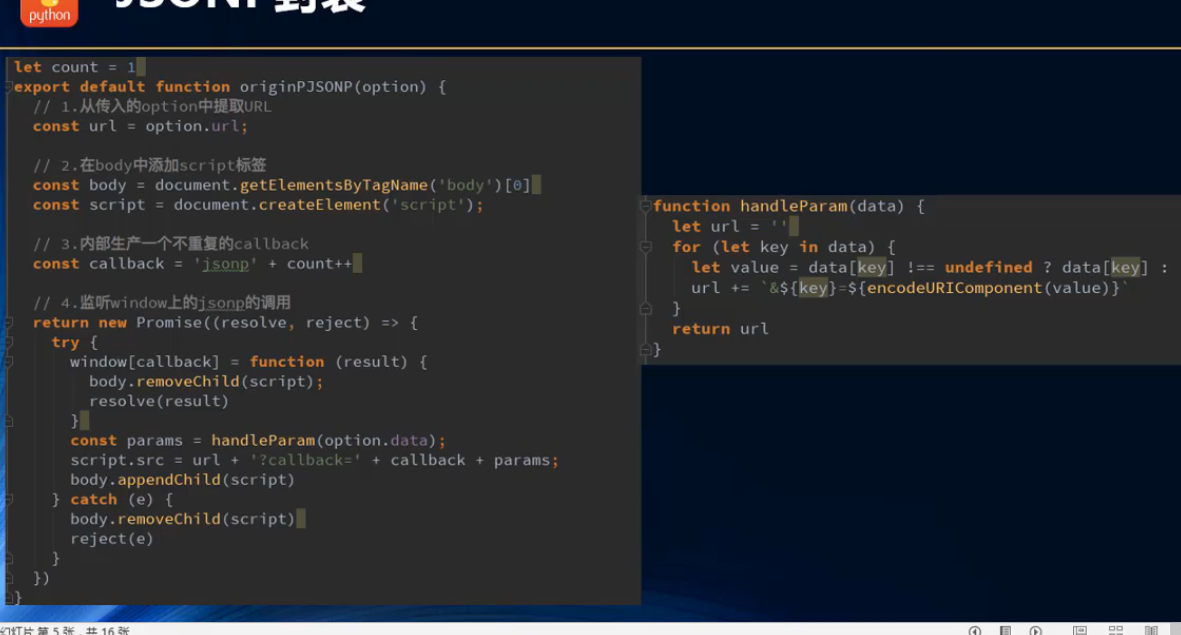Collapse the for loop fold marker
Viewport: 1181px width, 635px height.
645,247
